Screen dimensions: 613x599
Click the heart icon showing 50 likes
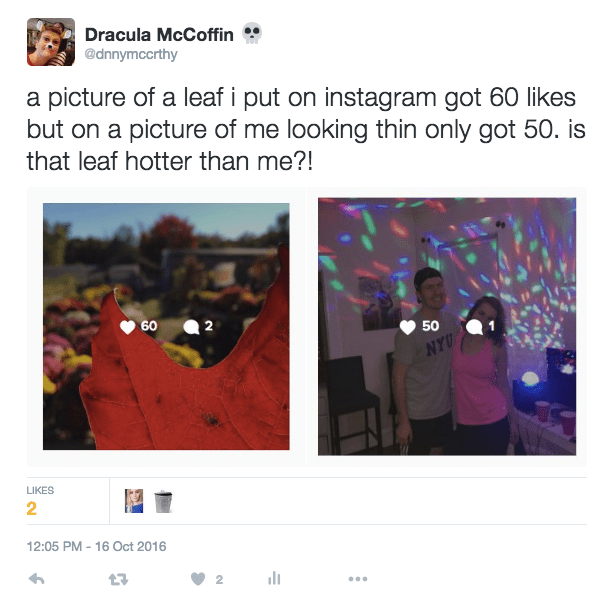pos(407,327)
